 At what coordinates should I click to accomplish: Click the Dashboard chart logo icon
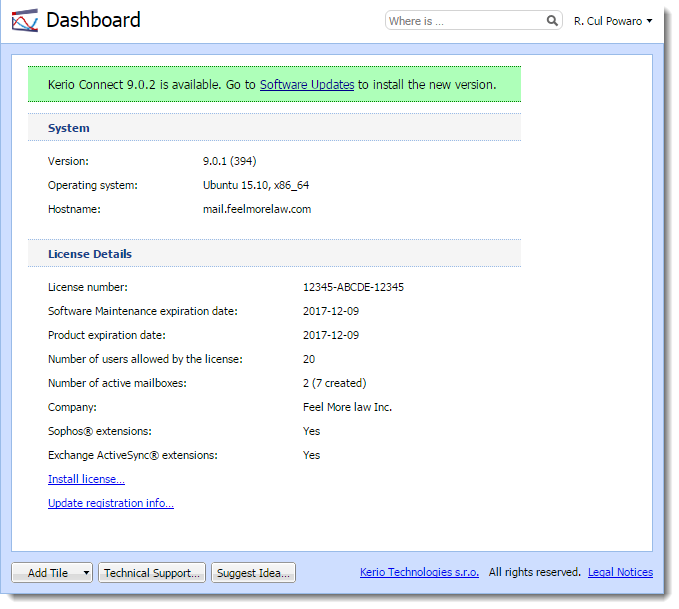click(25, 20)
